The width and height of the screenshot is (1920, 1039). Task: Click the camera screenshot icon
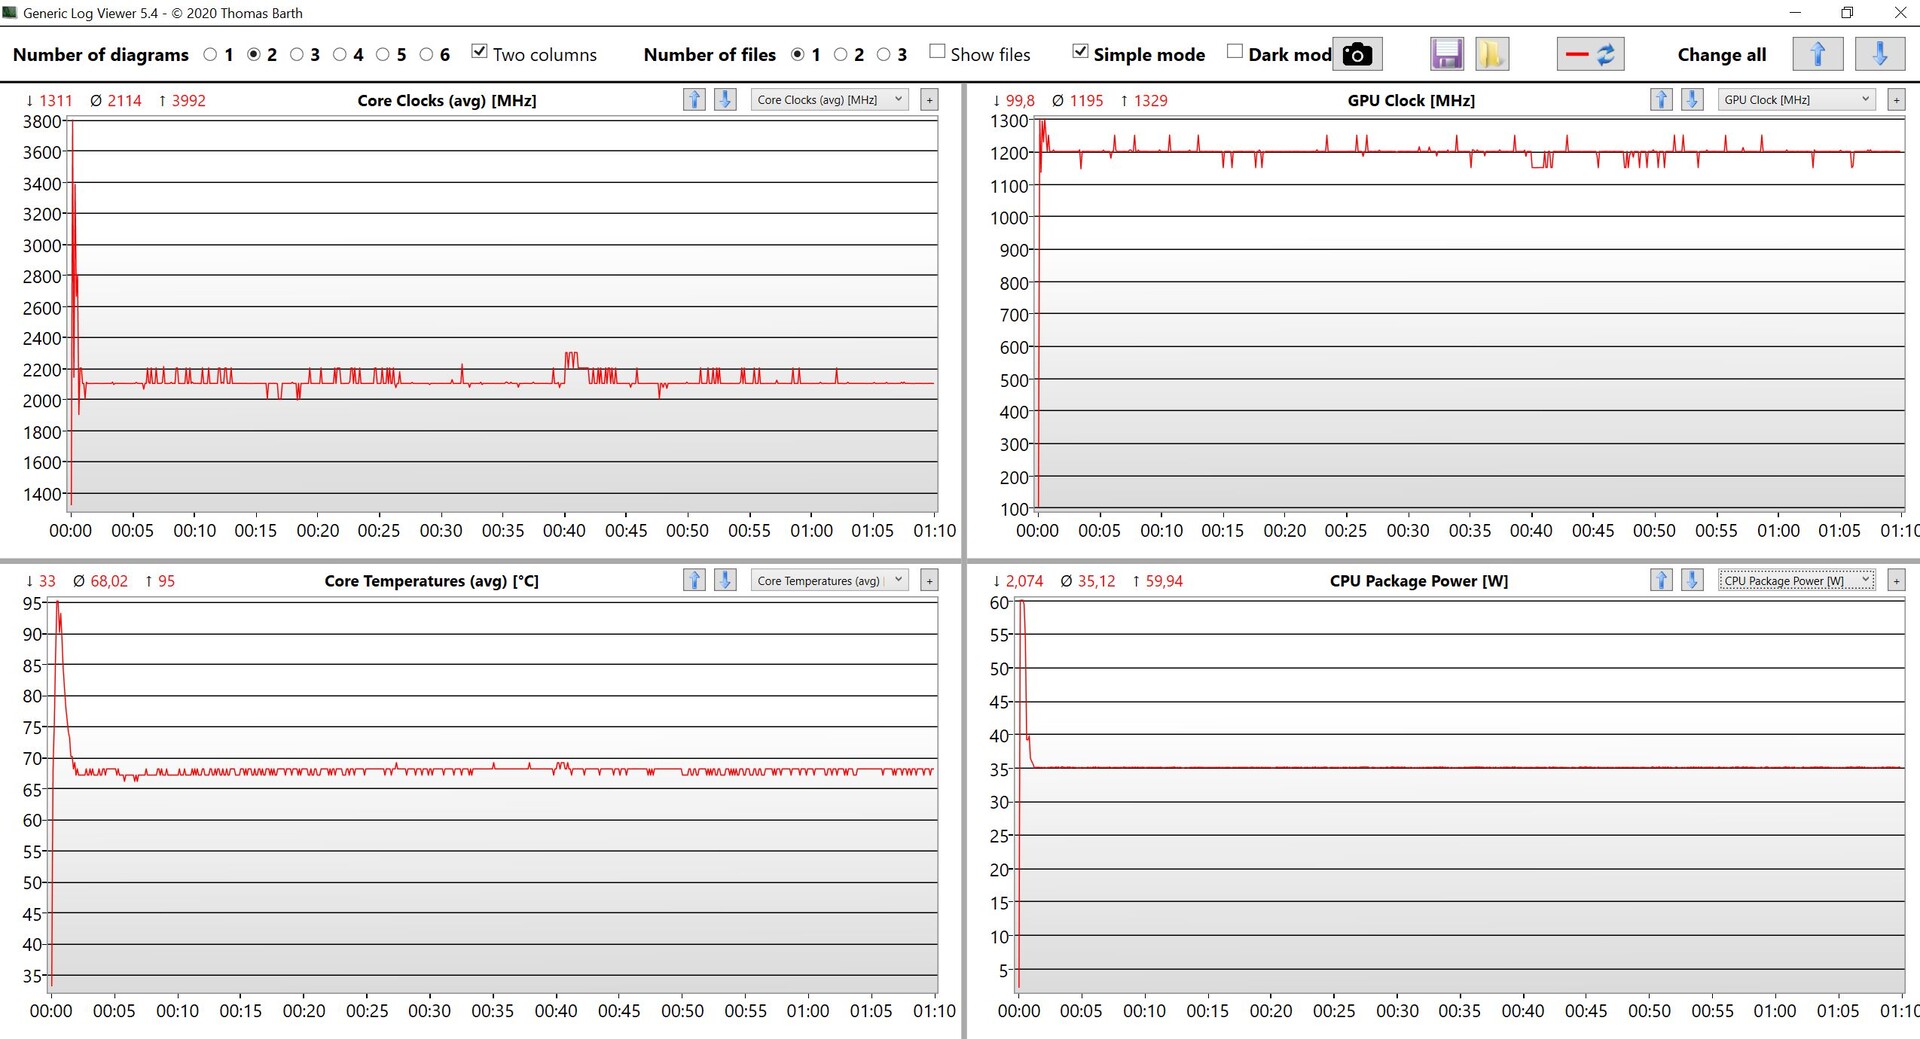pos(1357,54)
